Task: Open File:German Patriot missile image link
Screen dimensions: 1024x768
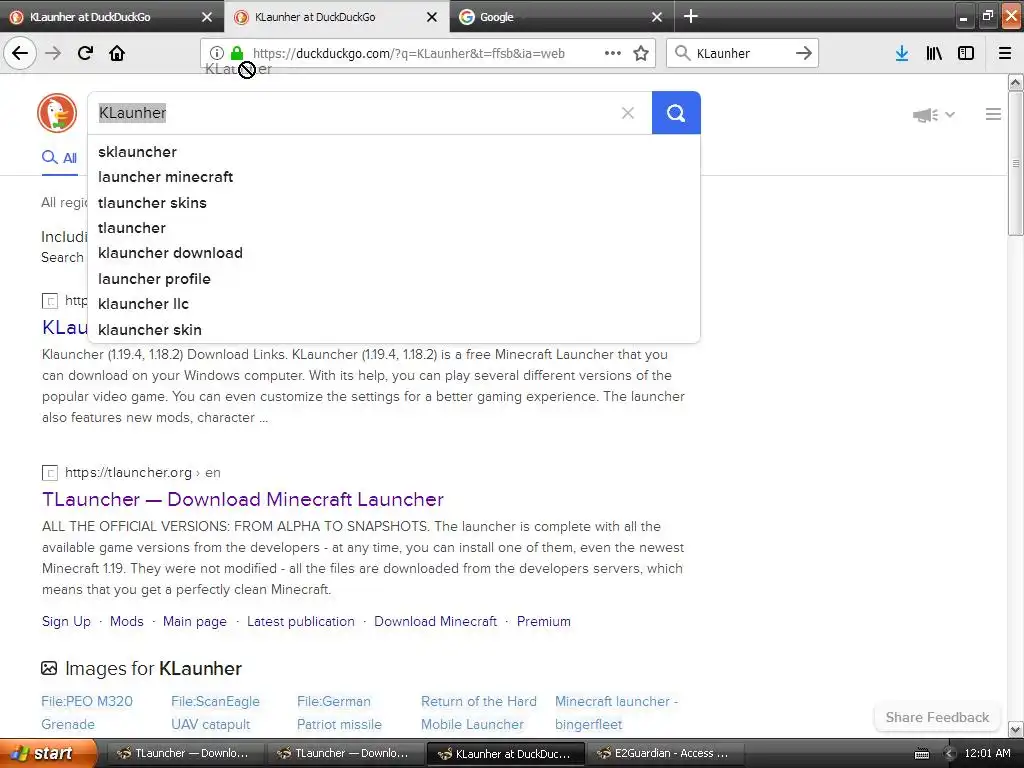Action: coord(339,712)
